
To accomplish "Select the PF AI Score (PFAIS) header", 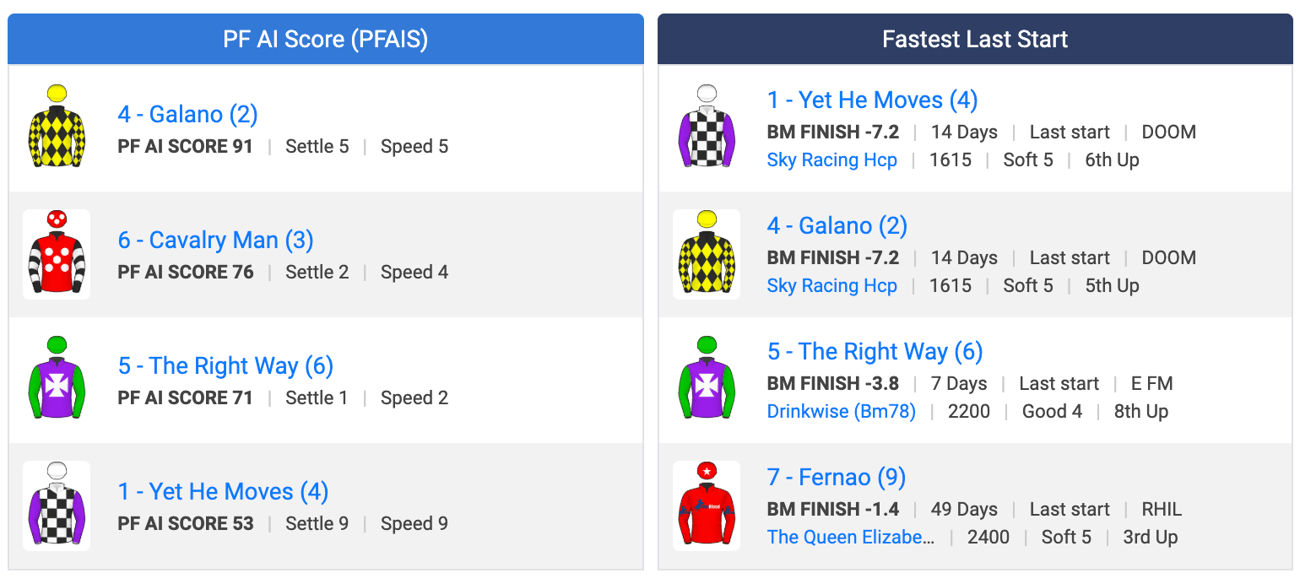I will click(325, 39).
